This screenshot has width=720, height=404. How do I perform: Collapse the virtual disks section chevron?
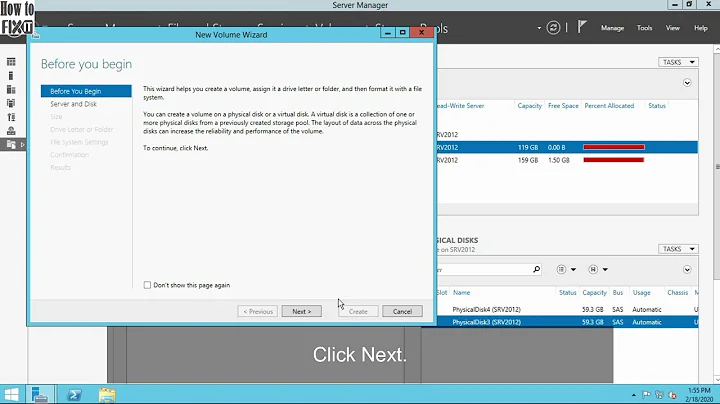[687, 83]
